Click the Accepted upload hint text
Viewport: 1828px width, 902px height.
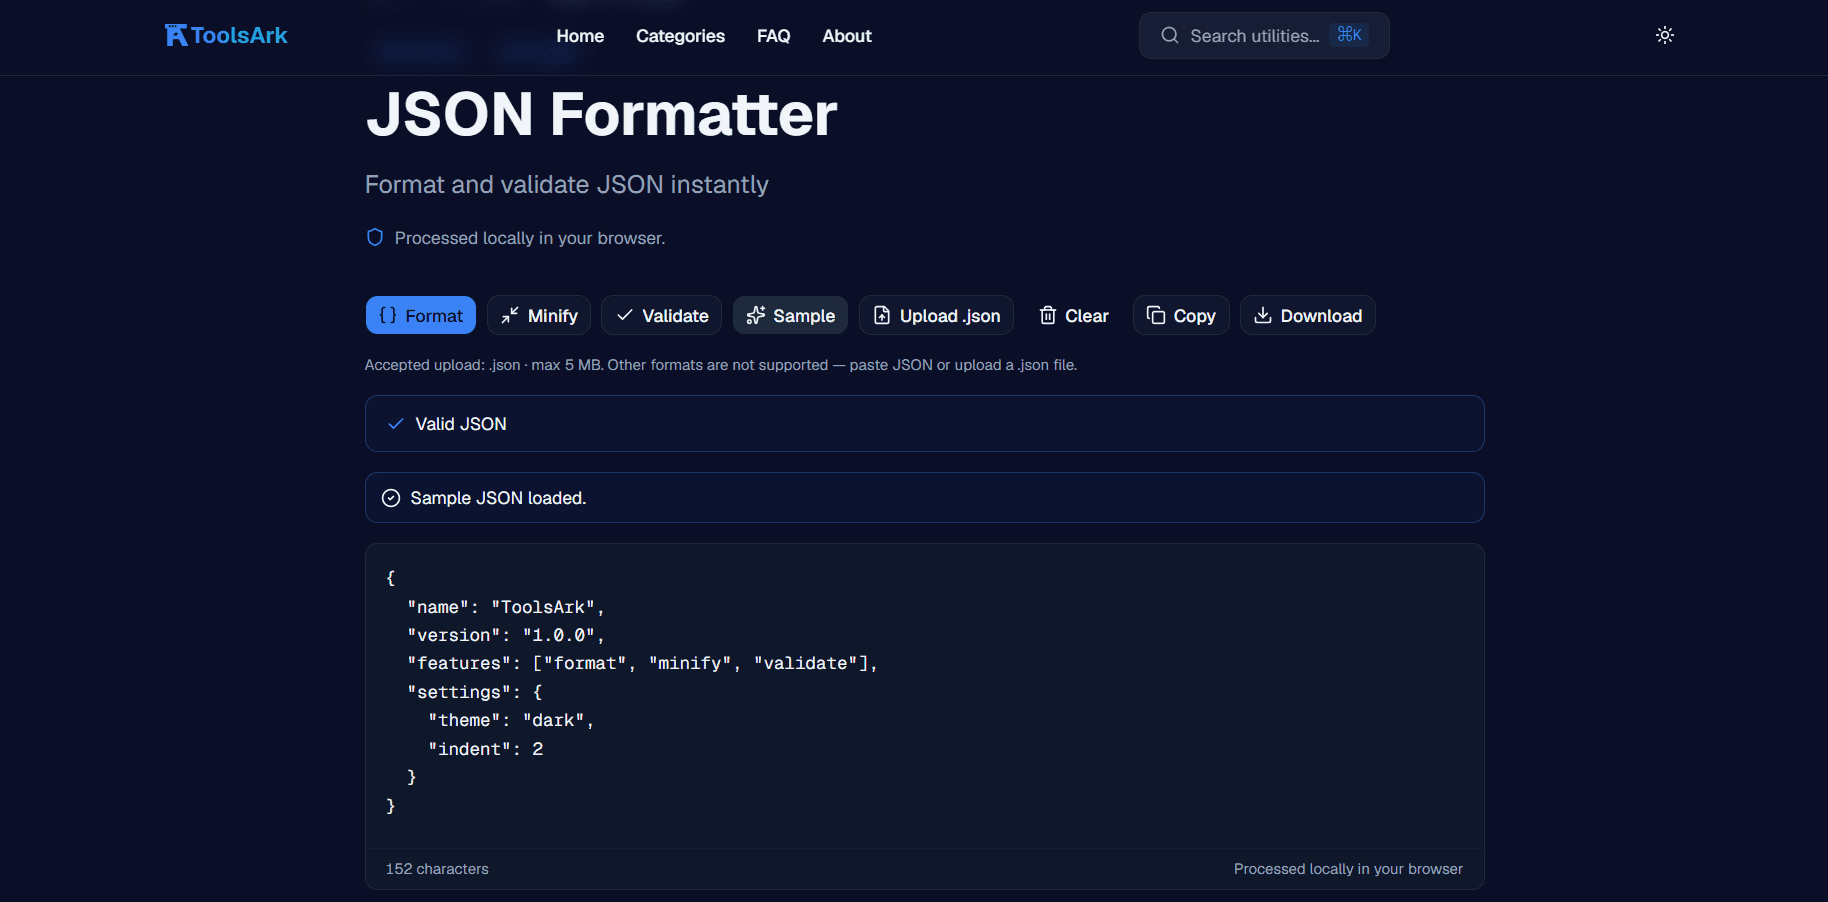(721, 365)
